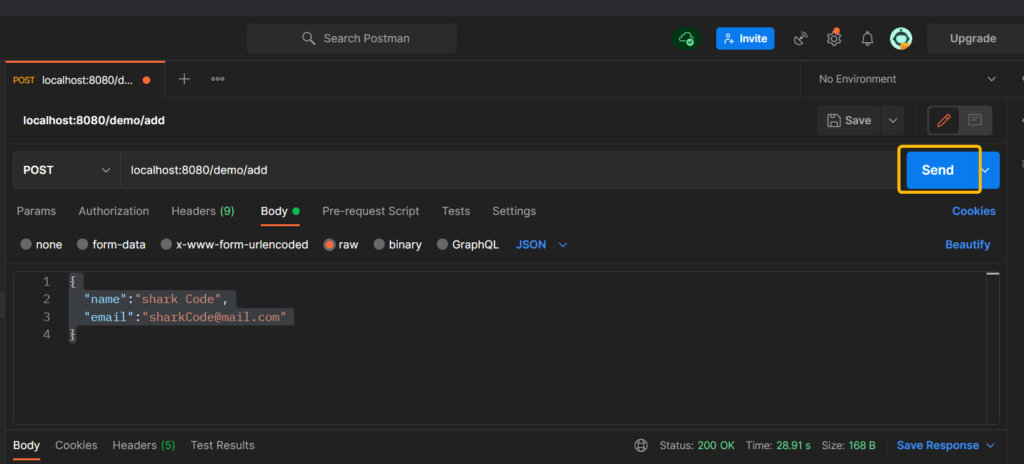Expand the Send options arrow

(987, 170)
